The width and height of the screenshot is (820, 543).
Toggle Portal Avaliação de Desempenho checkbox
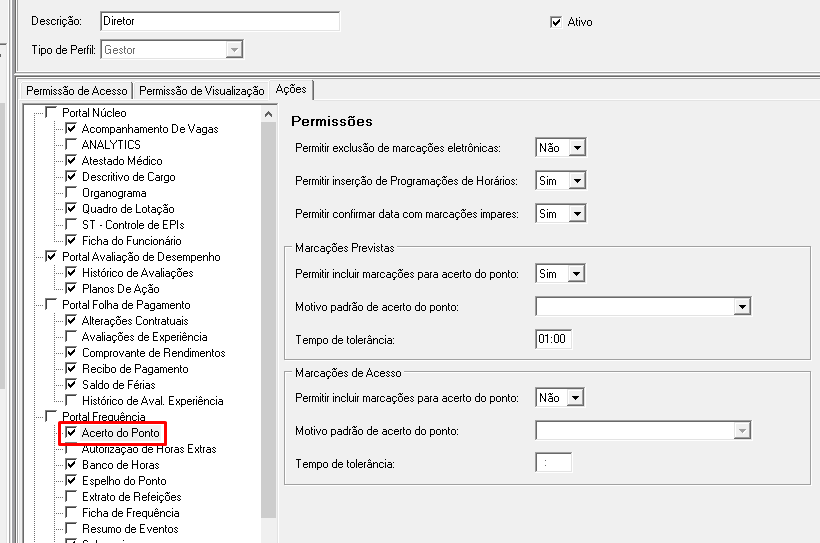click(x=52, y=257)
